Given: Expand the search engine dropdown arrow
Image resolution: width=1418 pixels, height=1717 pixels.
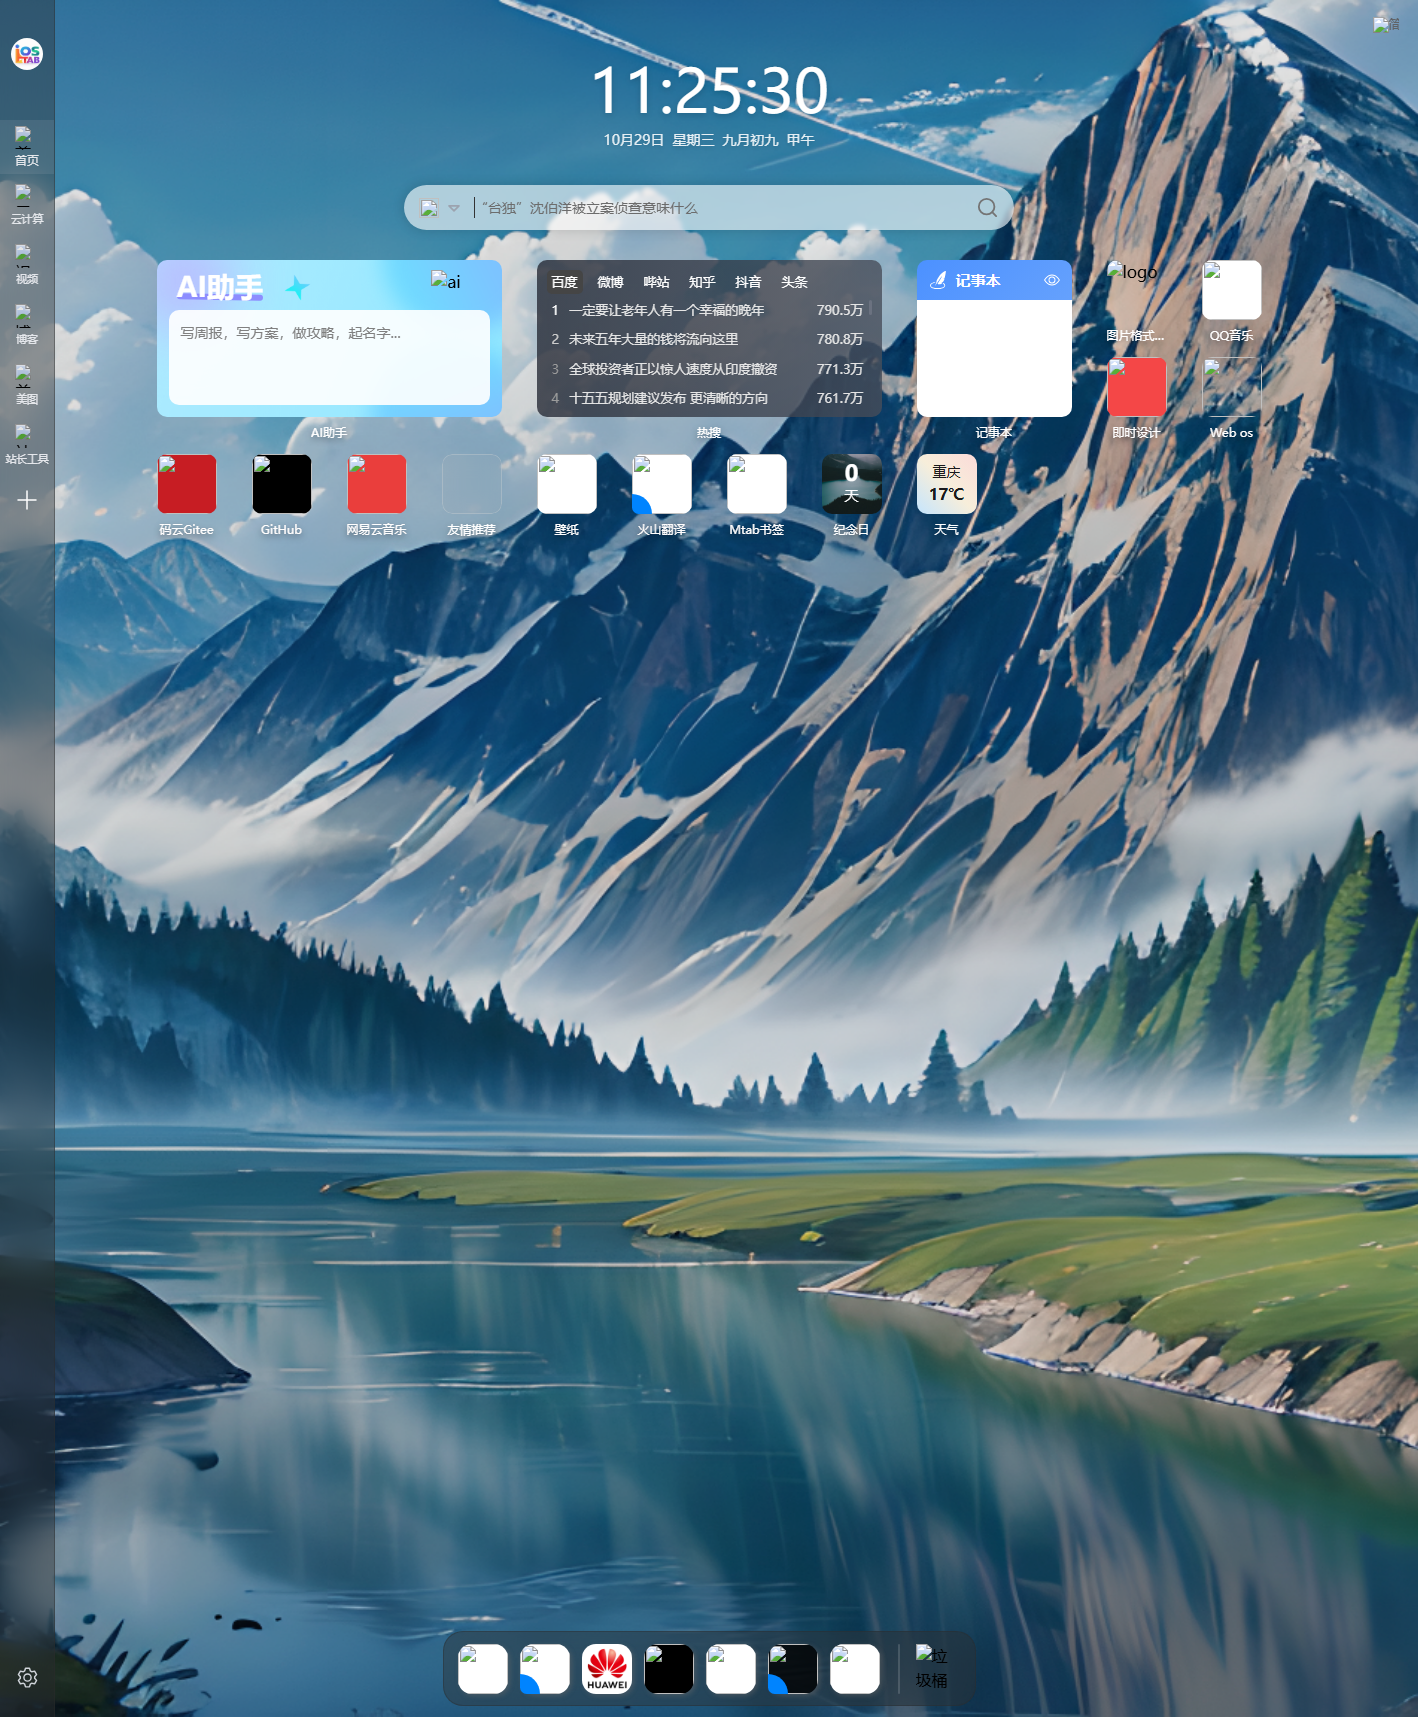Looking at the screenshot, I should pos(454,208).
